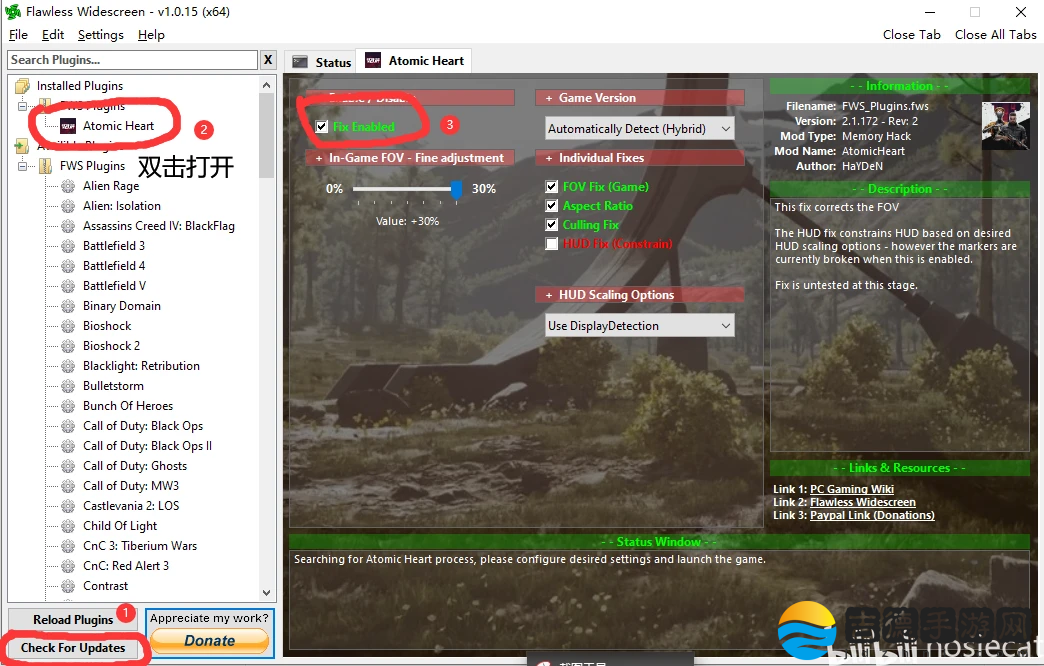Click the gear icon beside Battlefield 4
The width and height of the screenshot is (1044, 666).
point(68,266)
